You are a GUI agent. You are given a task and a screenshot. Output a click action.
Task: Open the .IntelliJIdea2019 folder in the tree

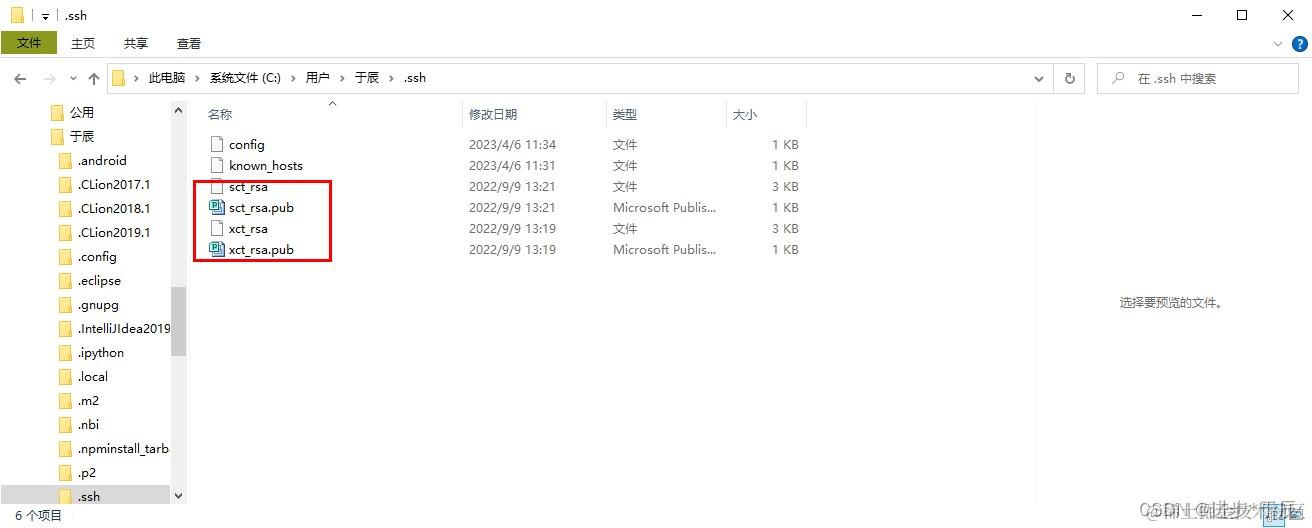[124, 329]
